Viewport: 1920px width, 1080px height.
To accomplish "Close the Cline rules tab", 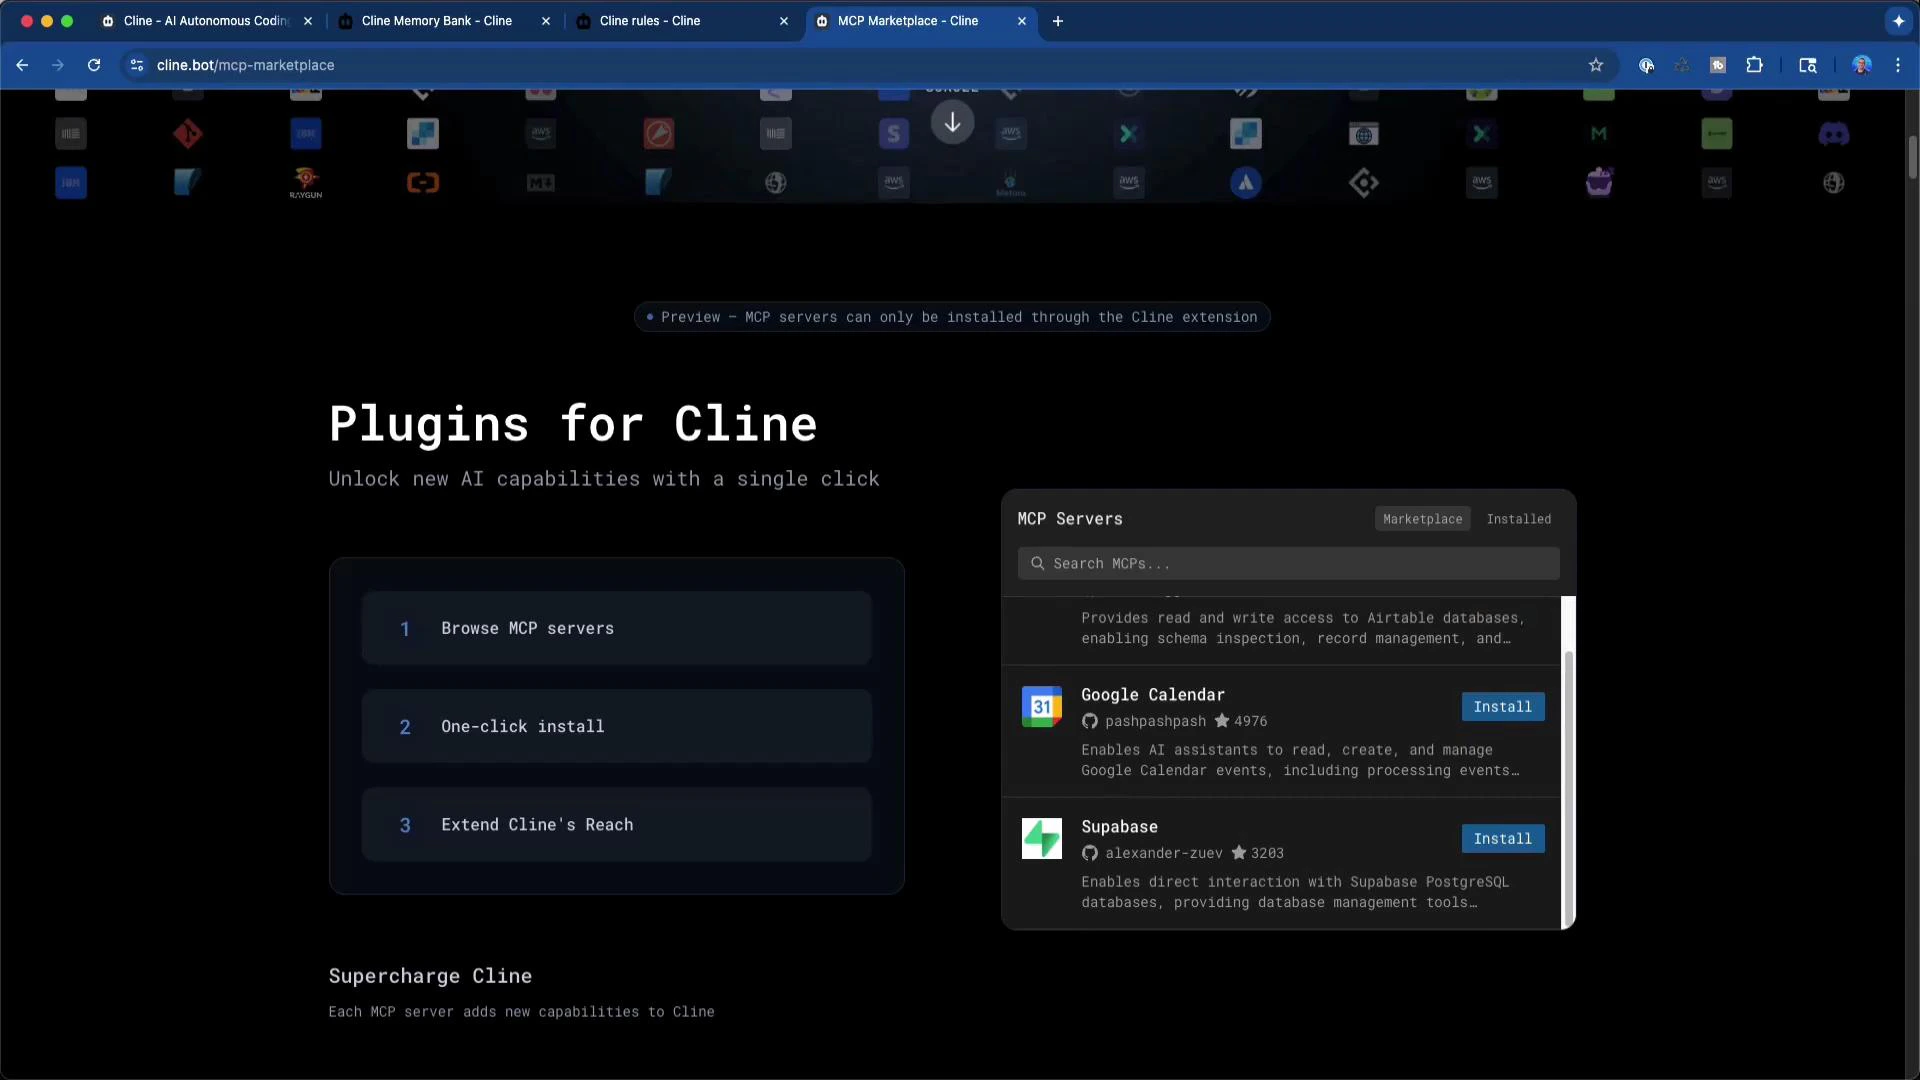I will [x=783, y=20].
